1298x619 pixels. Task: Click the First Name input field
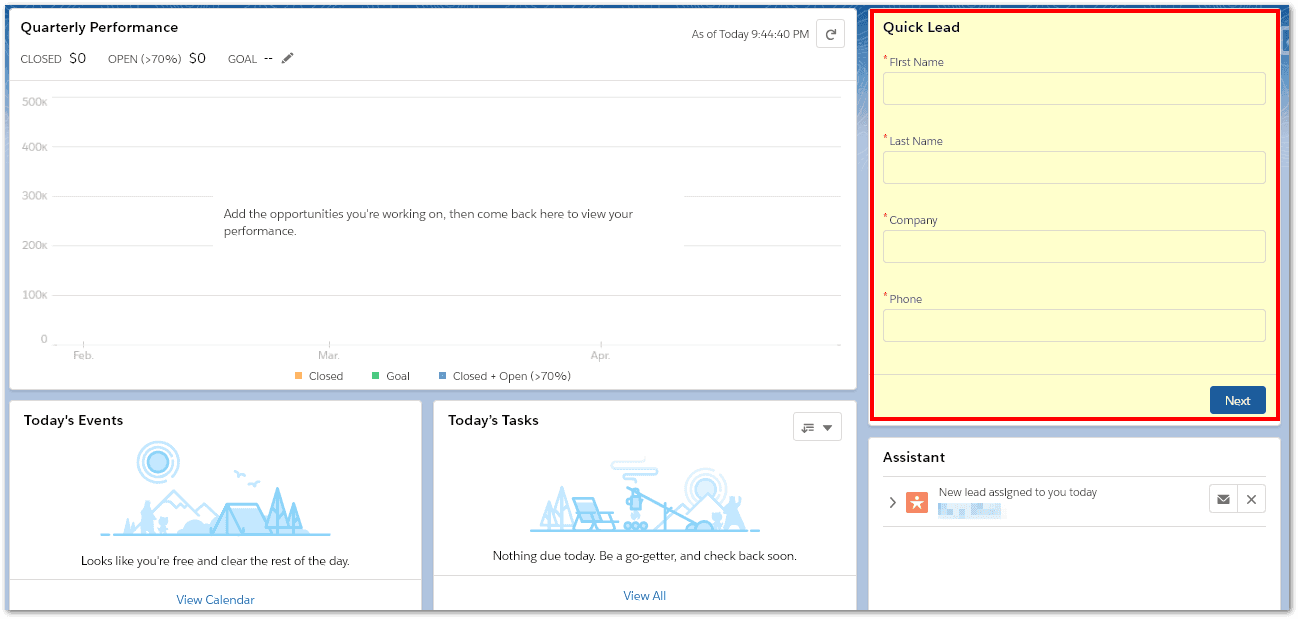pyautogui.click(x=1073, y=89)
